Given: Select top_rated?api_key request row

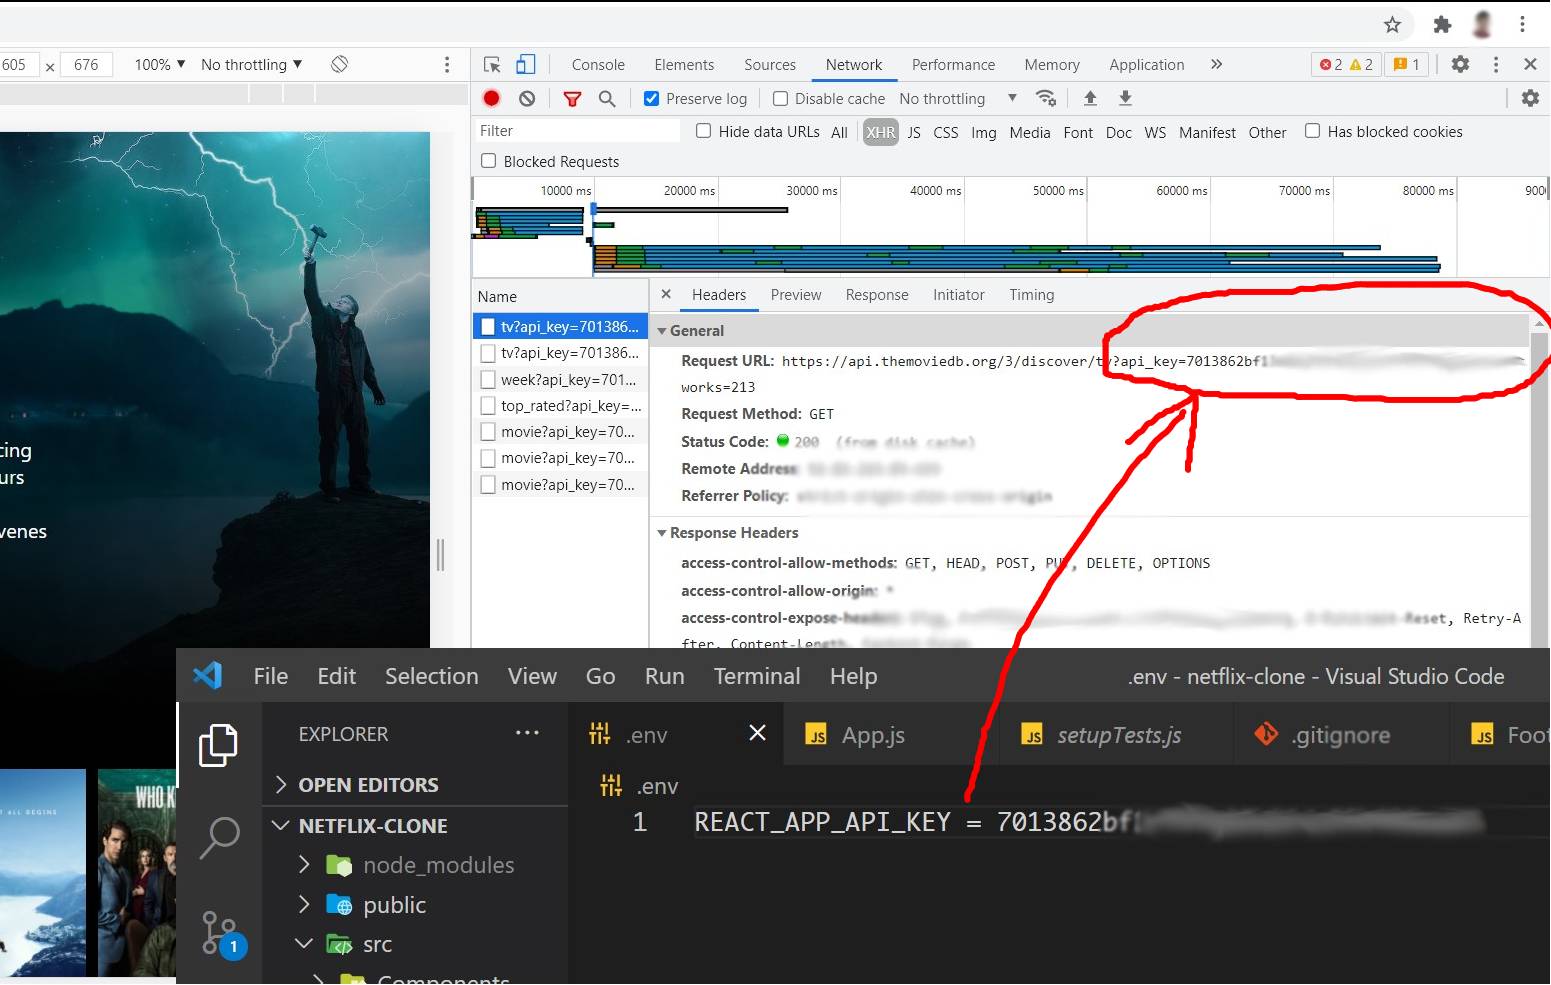Looking at the screenshot, I should point(560,406).
